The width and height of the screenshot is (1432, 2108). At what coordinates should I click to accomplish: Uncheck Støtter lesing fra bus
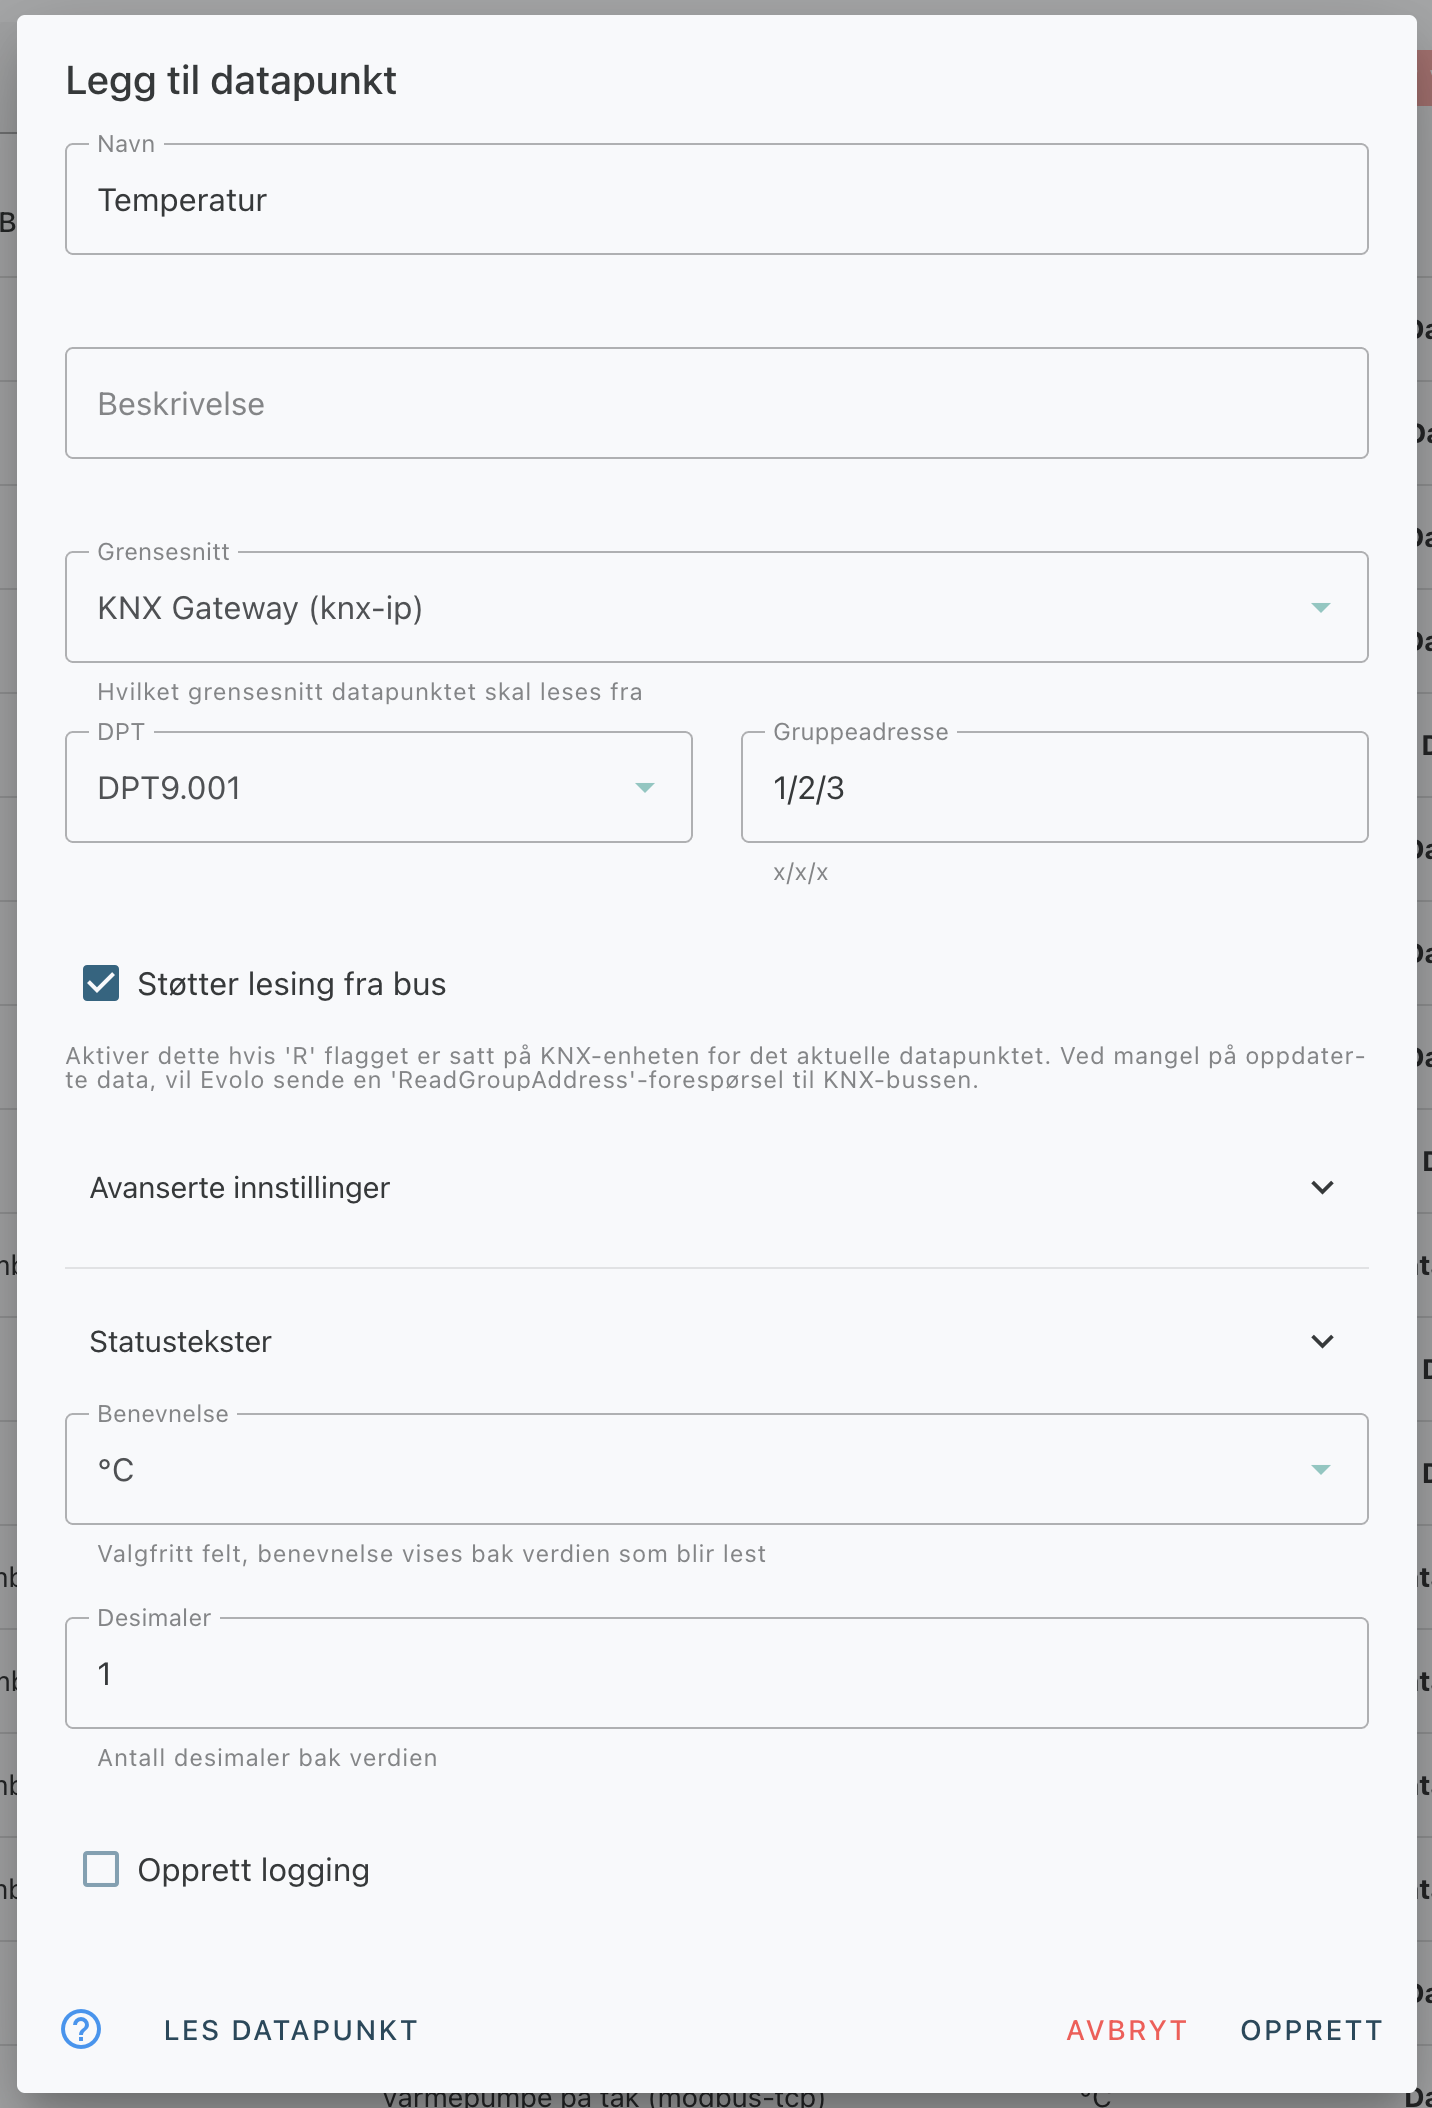click(101, 984)
